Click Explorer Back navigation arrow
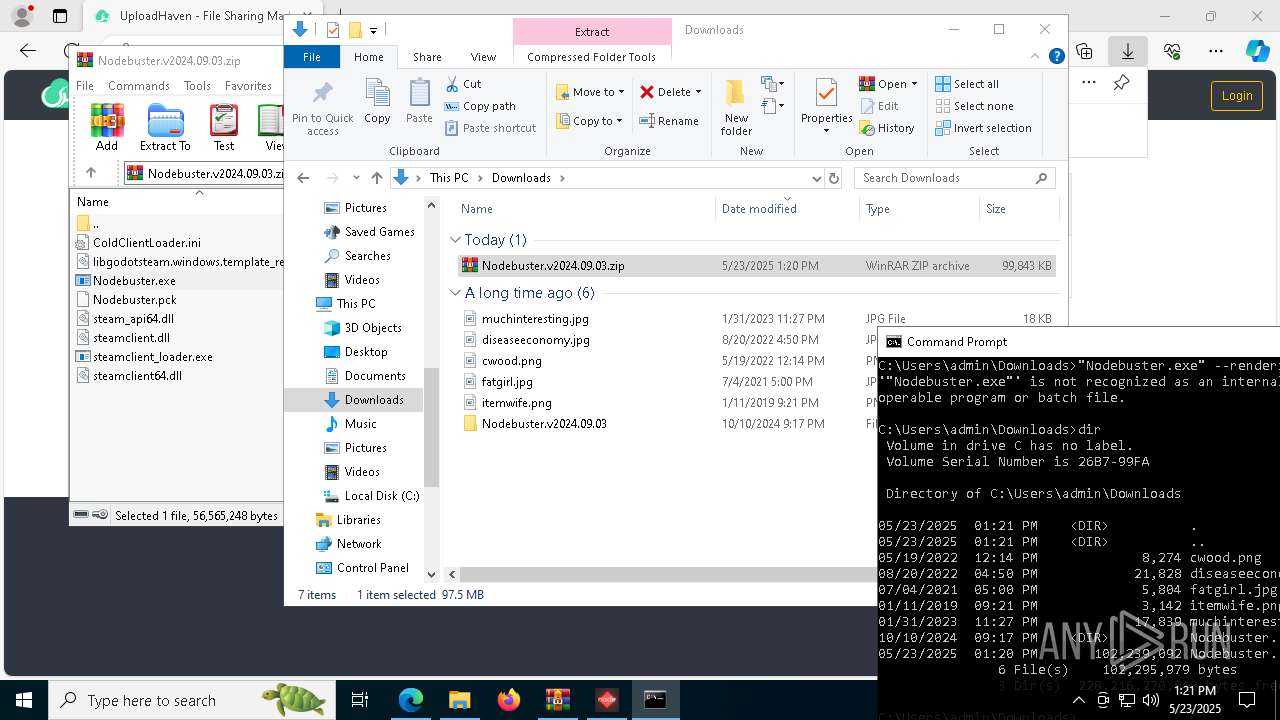The height and width of the screenshot is (720, 1280). tap(303, 178)
